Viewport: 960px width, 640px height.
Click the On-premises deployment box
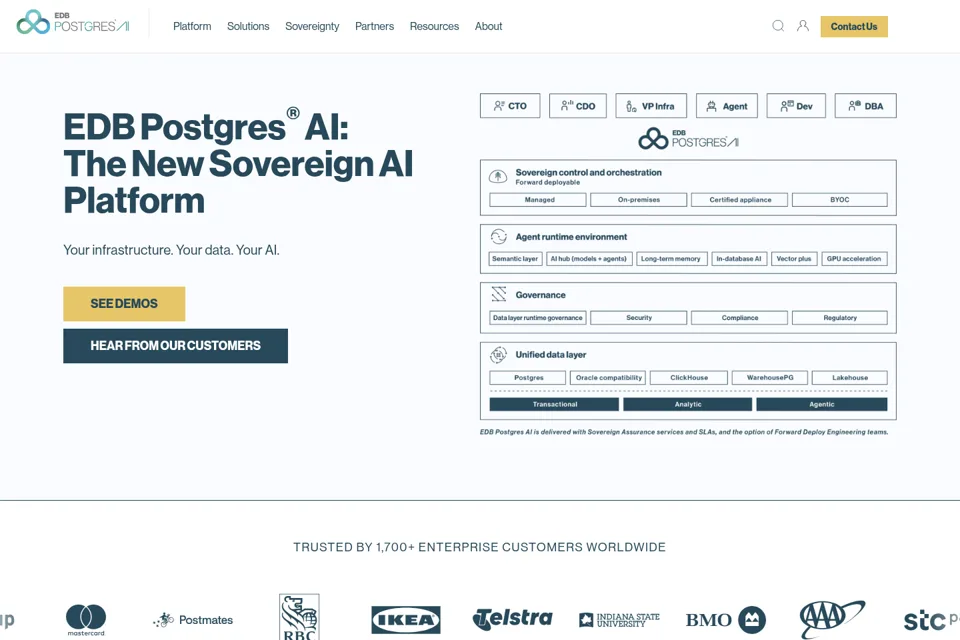click(x=639, y=200)
